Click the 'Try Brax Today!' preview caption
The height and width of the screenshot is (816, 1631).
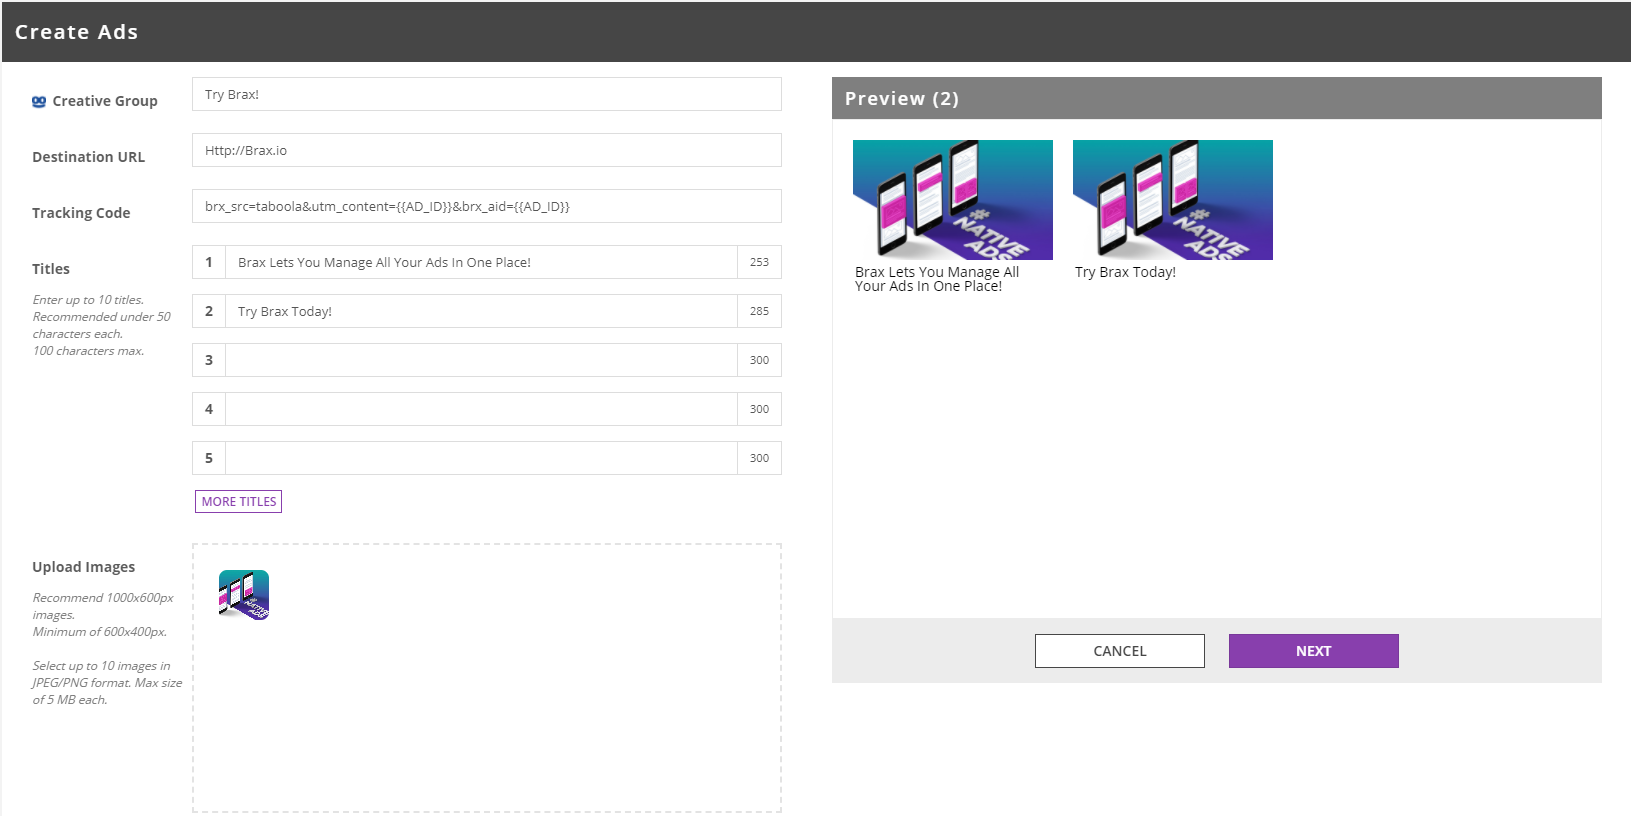[x=1125, y=272]
